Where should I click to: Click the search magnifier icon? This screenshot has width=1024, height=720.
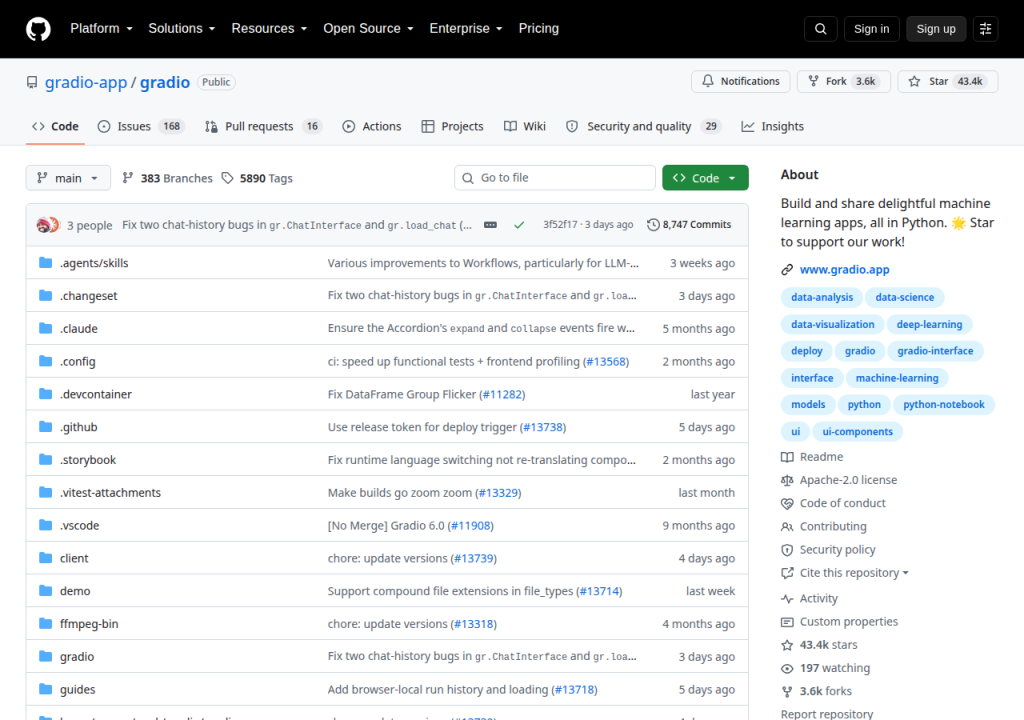click(821, 29)
